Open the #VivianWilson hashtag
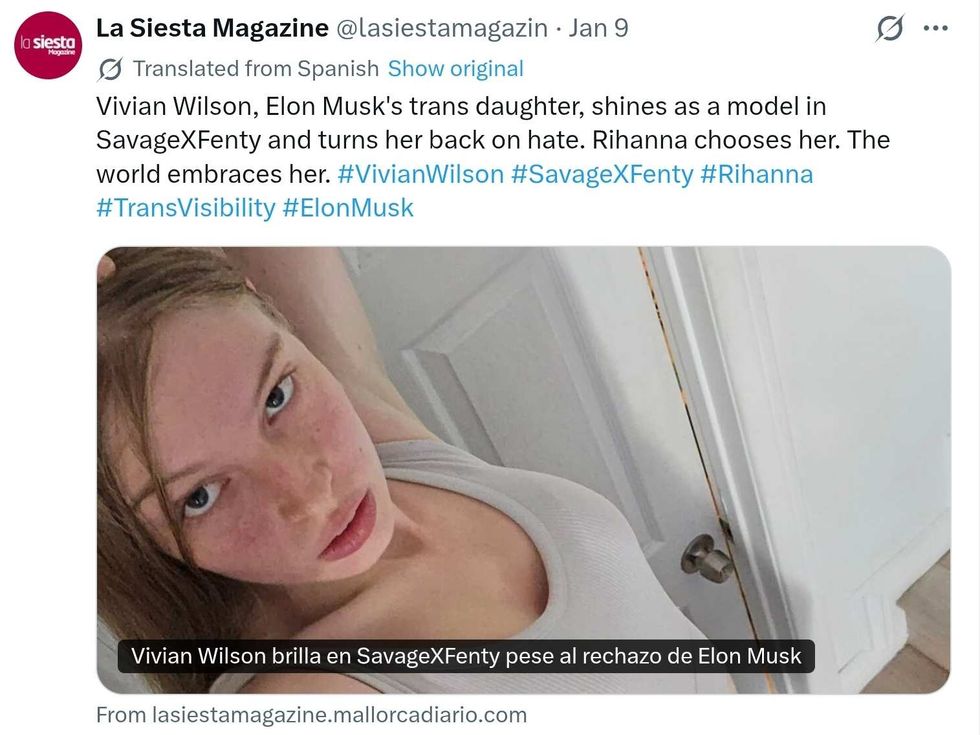 tap(420, 174)
